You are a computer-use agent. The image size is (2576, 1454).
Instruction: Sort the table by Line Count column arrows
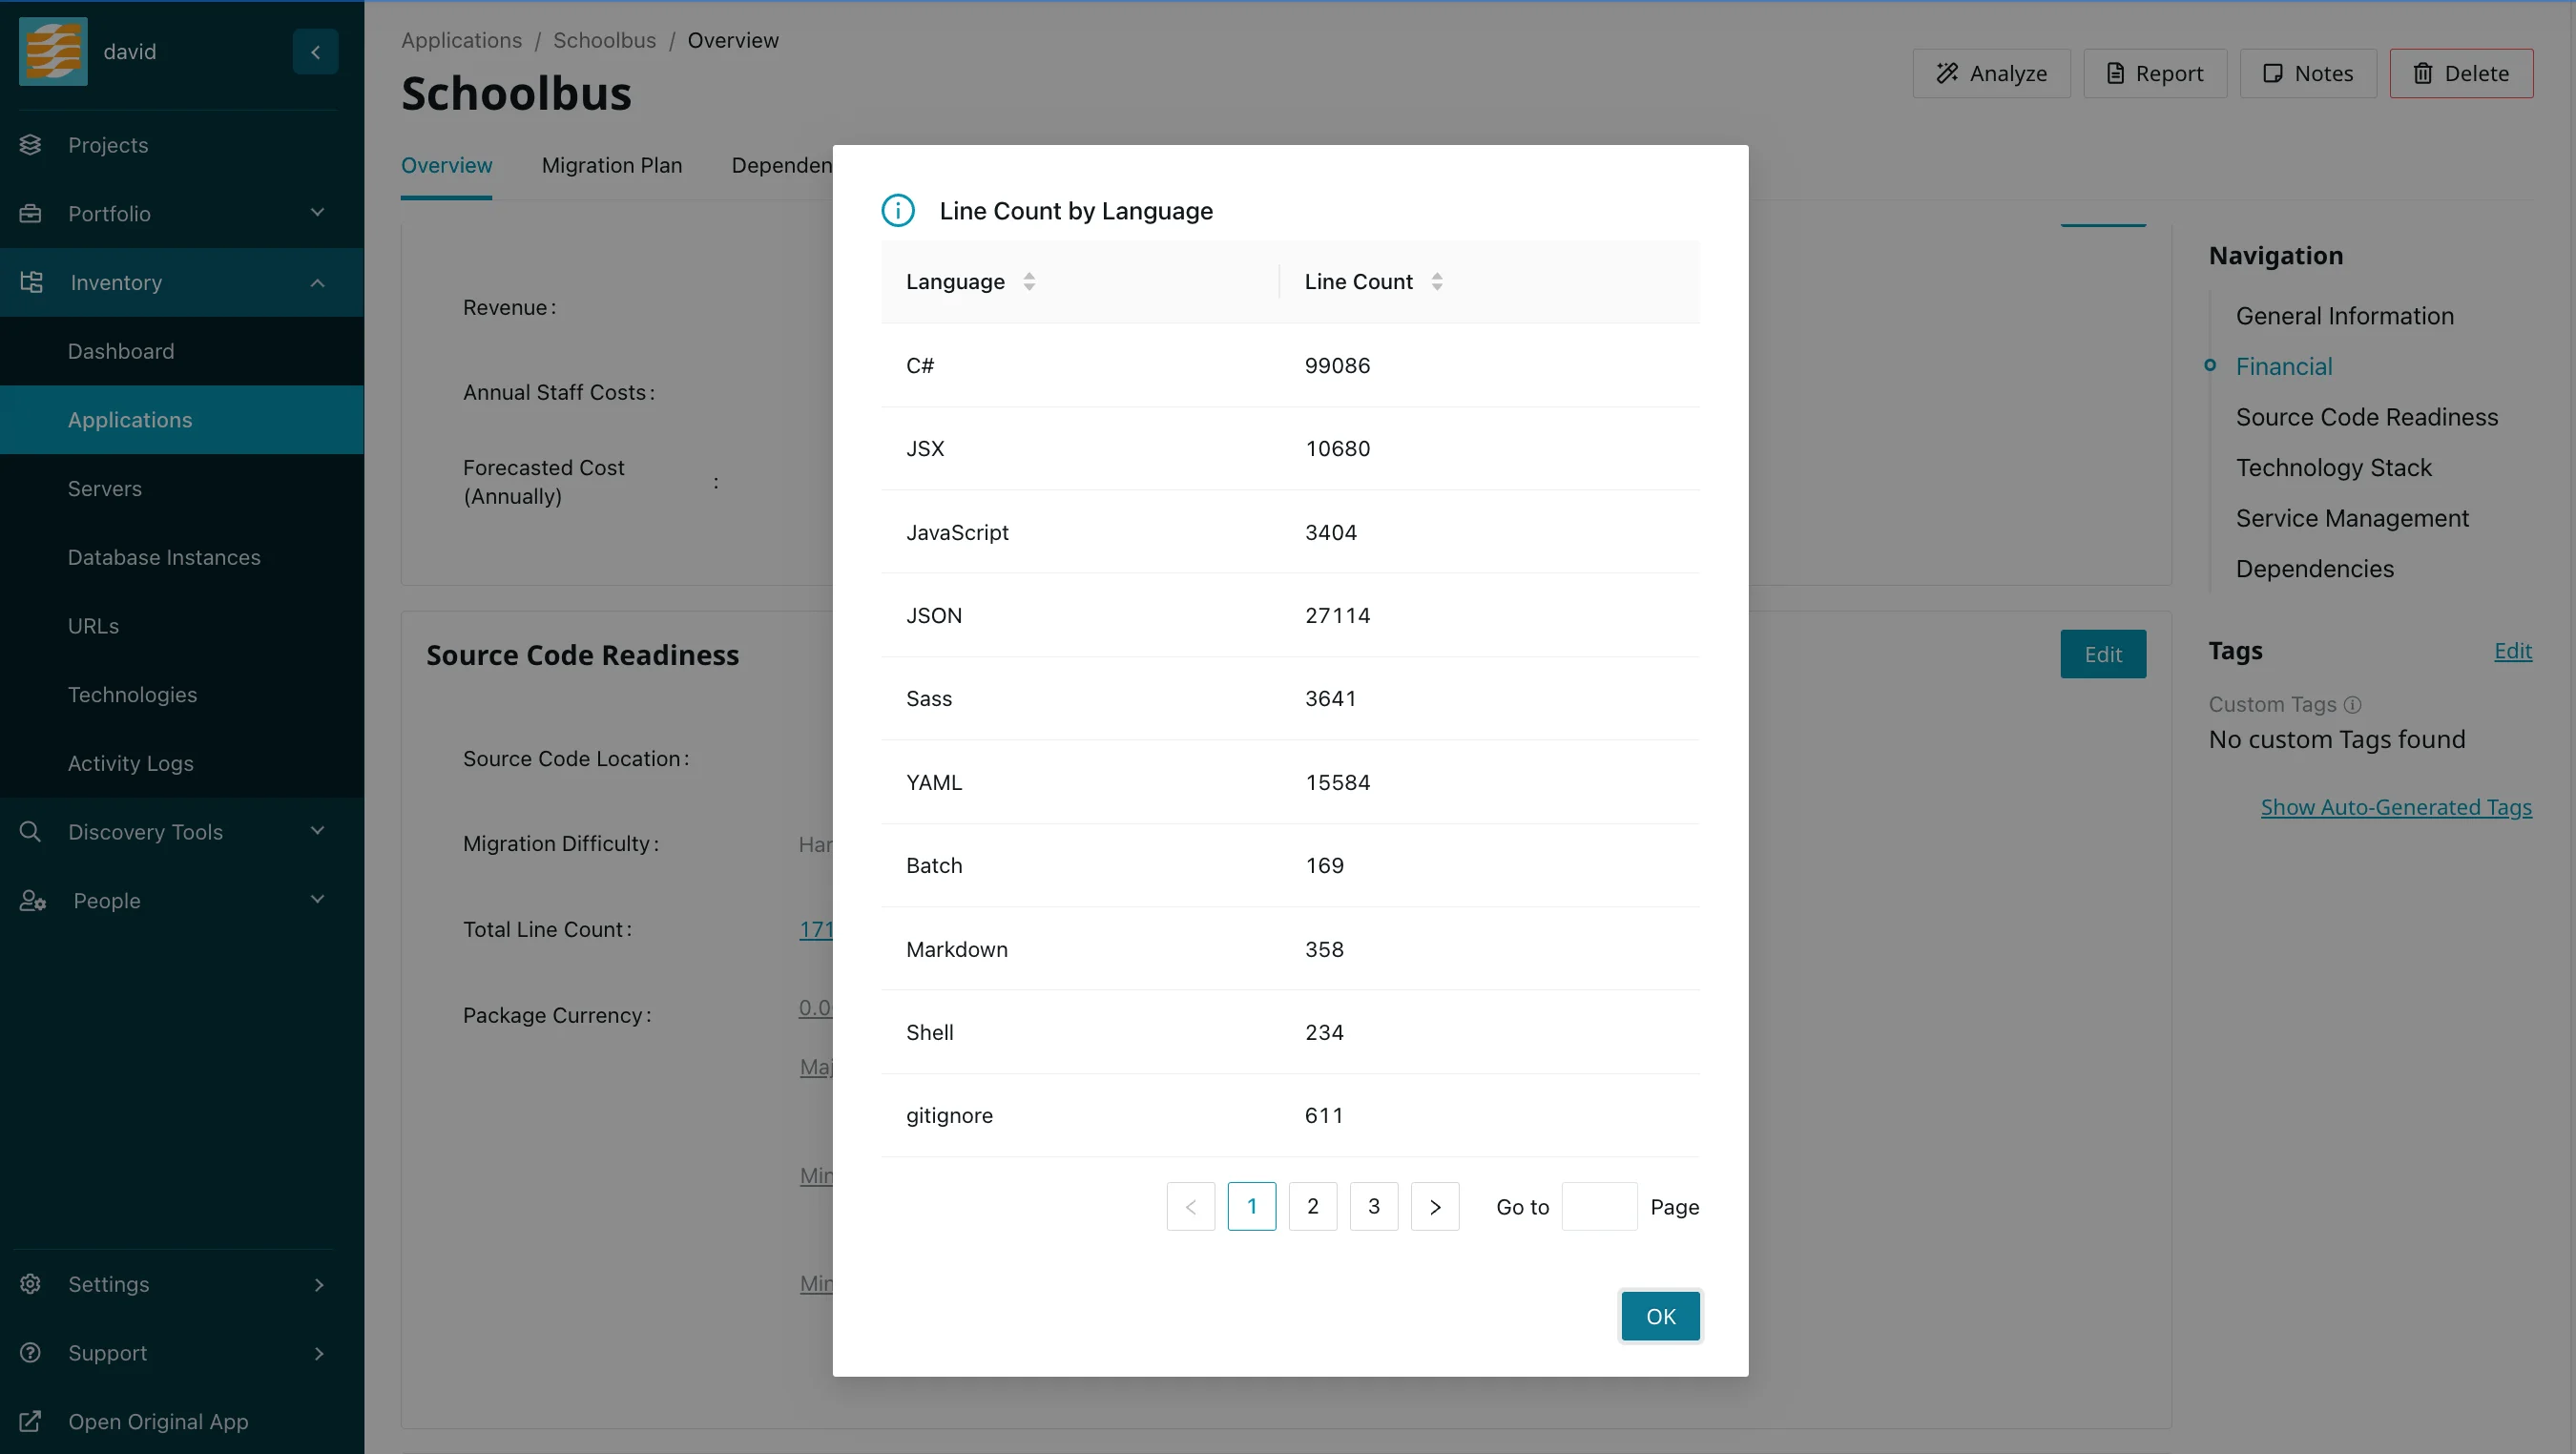tap(1437, 282)
